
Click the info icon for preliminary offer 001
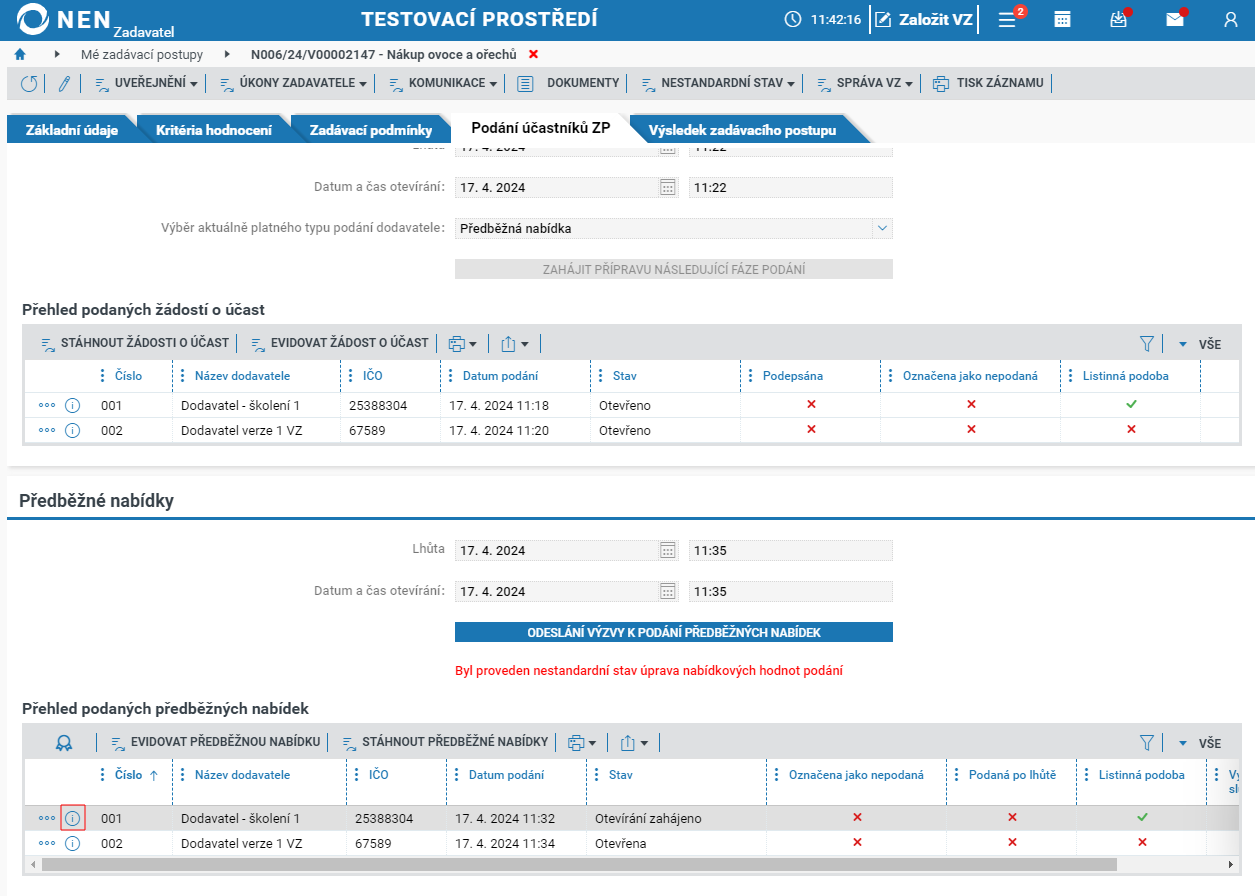[72, 818]
